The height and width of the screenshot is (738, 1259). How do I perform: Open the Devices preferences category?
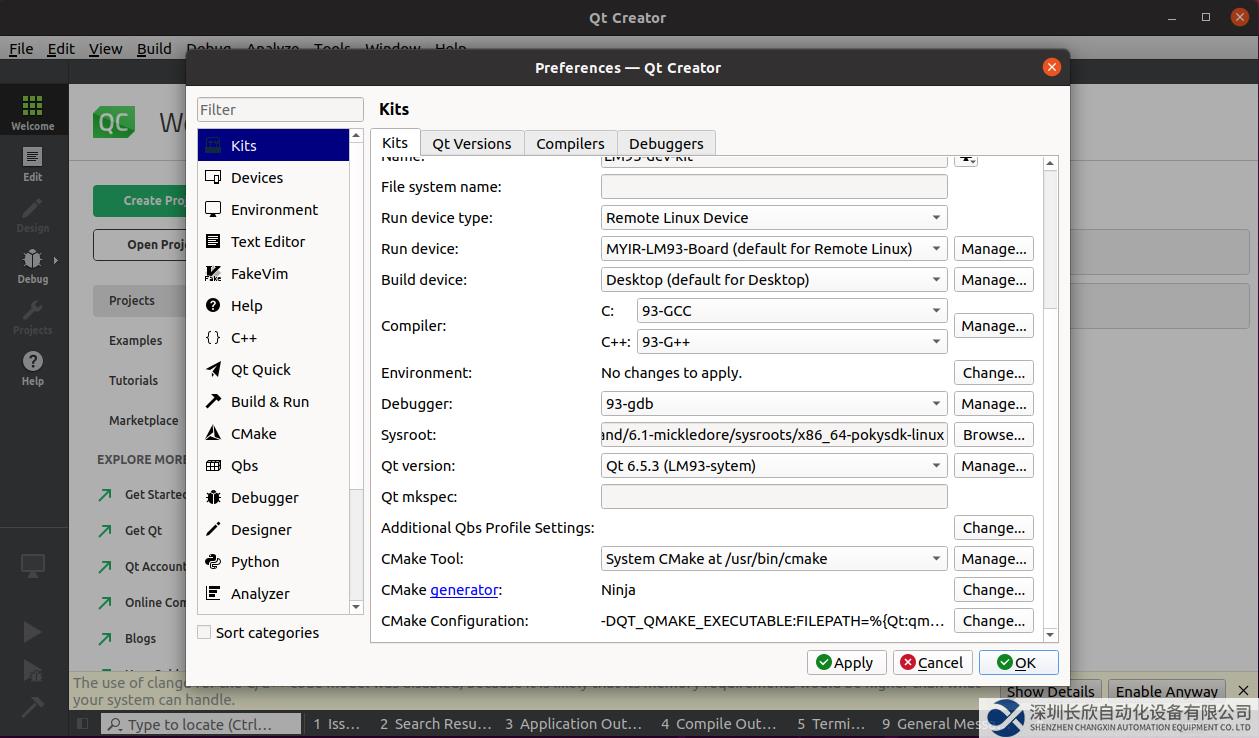273,177
